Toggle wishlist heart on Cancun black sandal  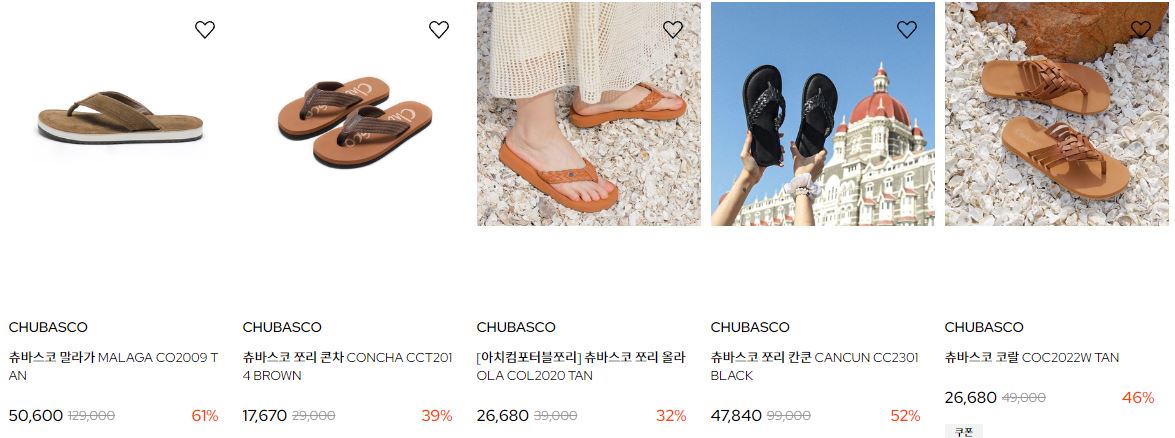pos(907,29)
